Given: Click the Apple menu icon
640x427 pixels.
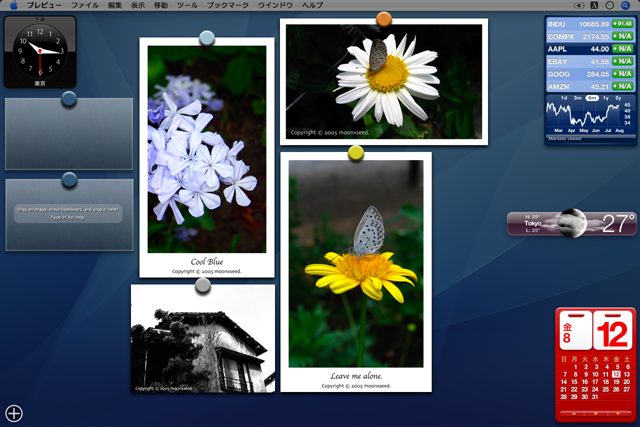Looking at the screenshot, I should (13, 5).
